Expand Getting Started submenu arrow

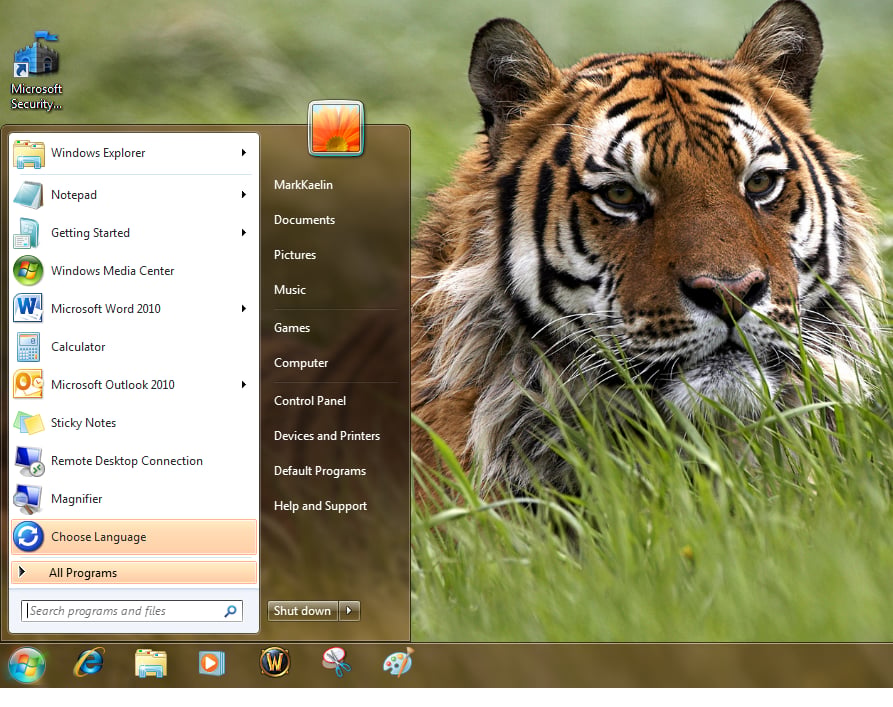(x=244, y=232)
